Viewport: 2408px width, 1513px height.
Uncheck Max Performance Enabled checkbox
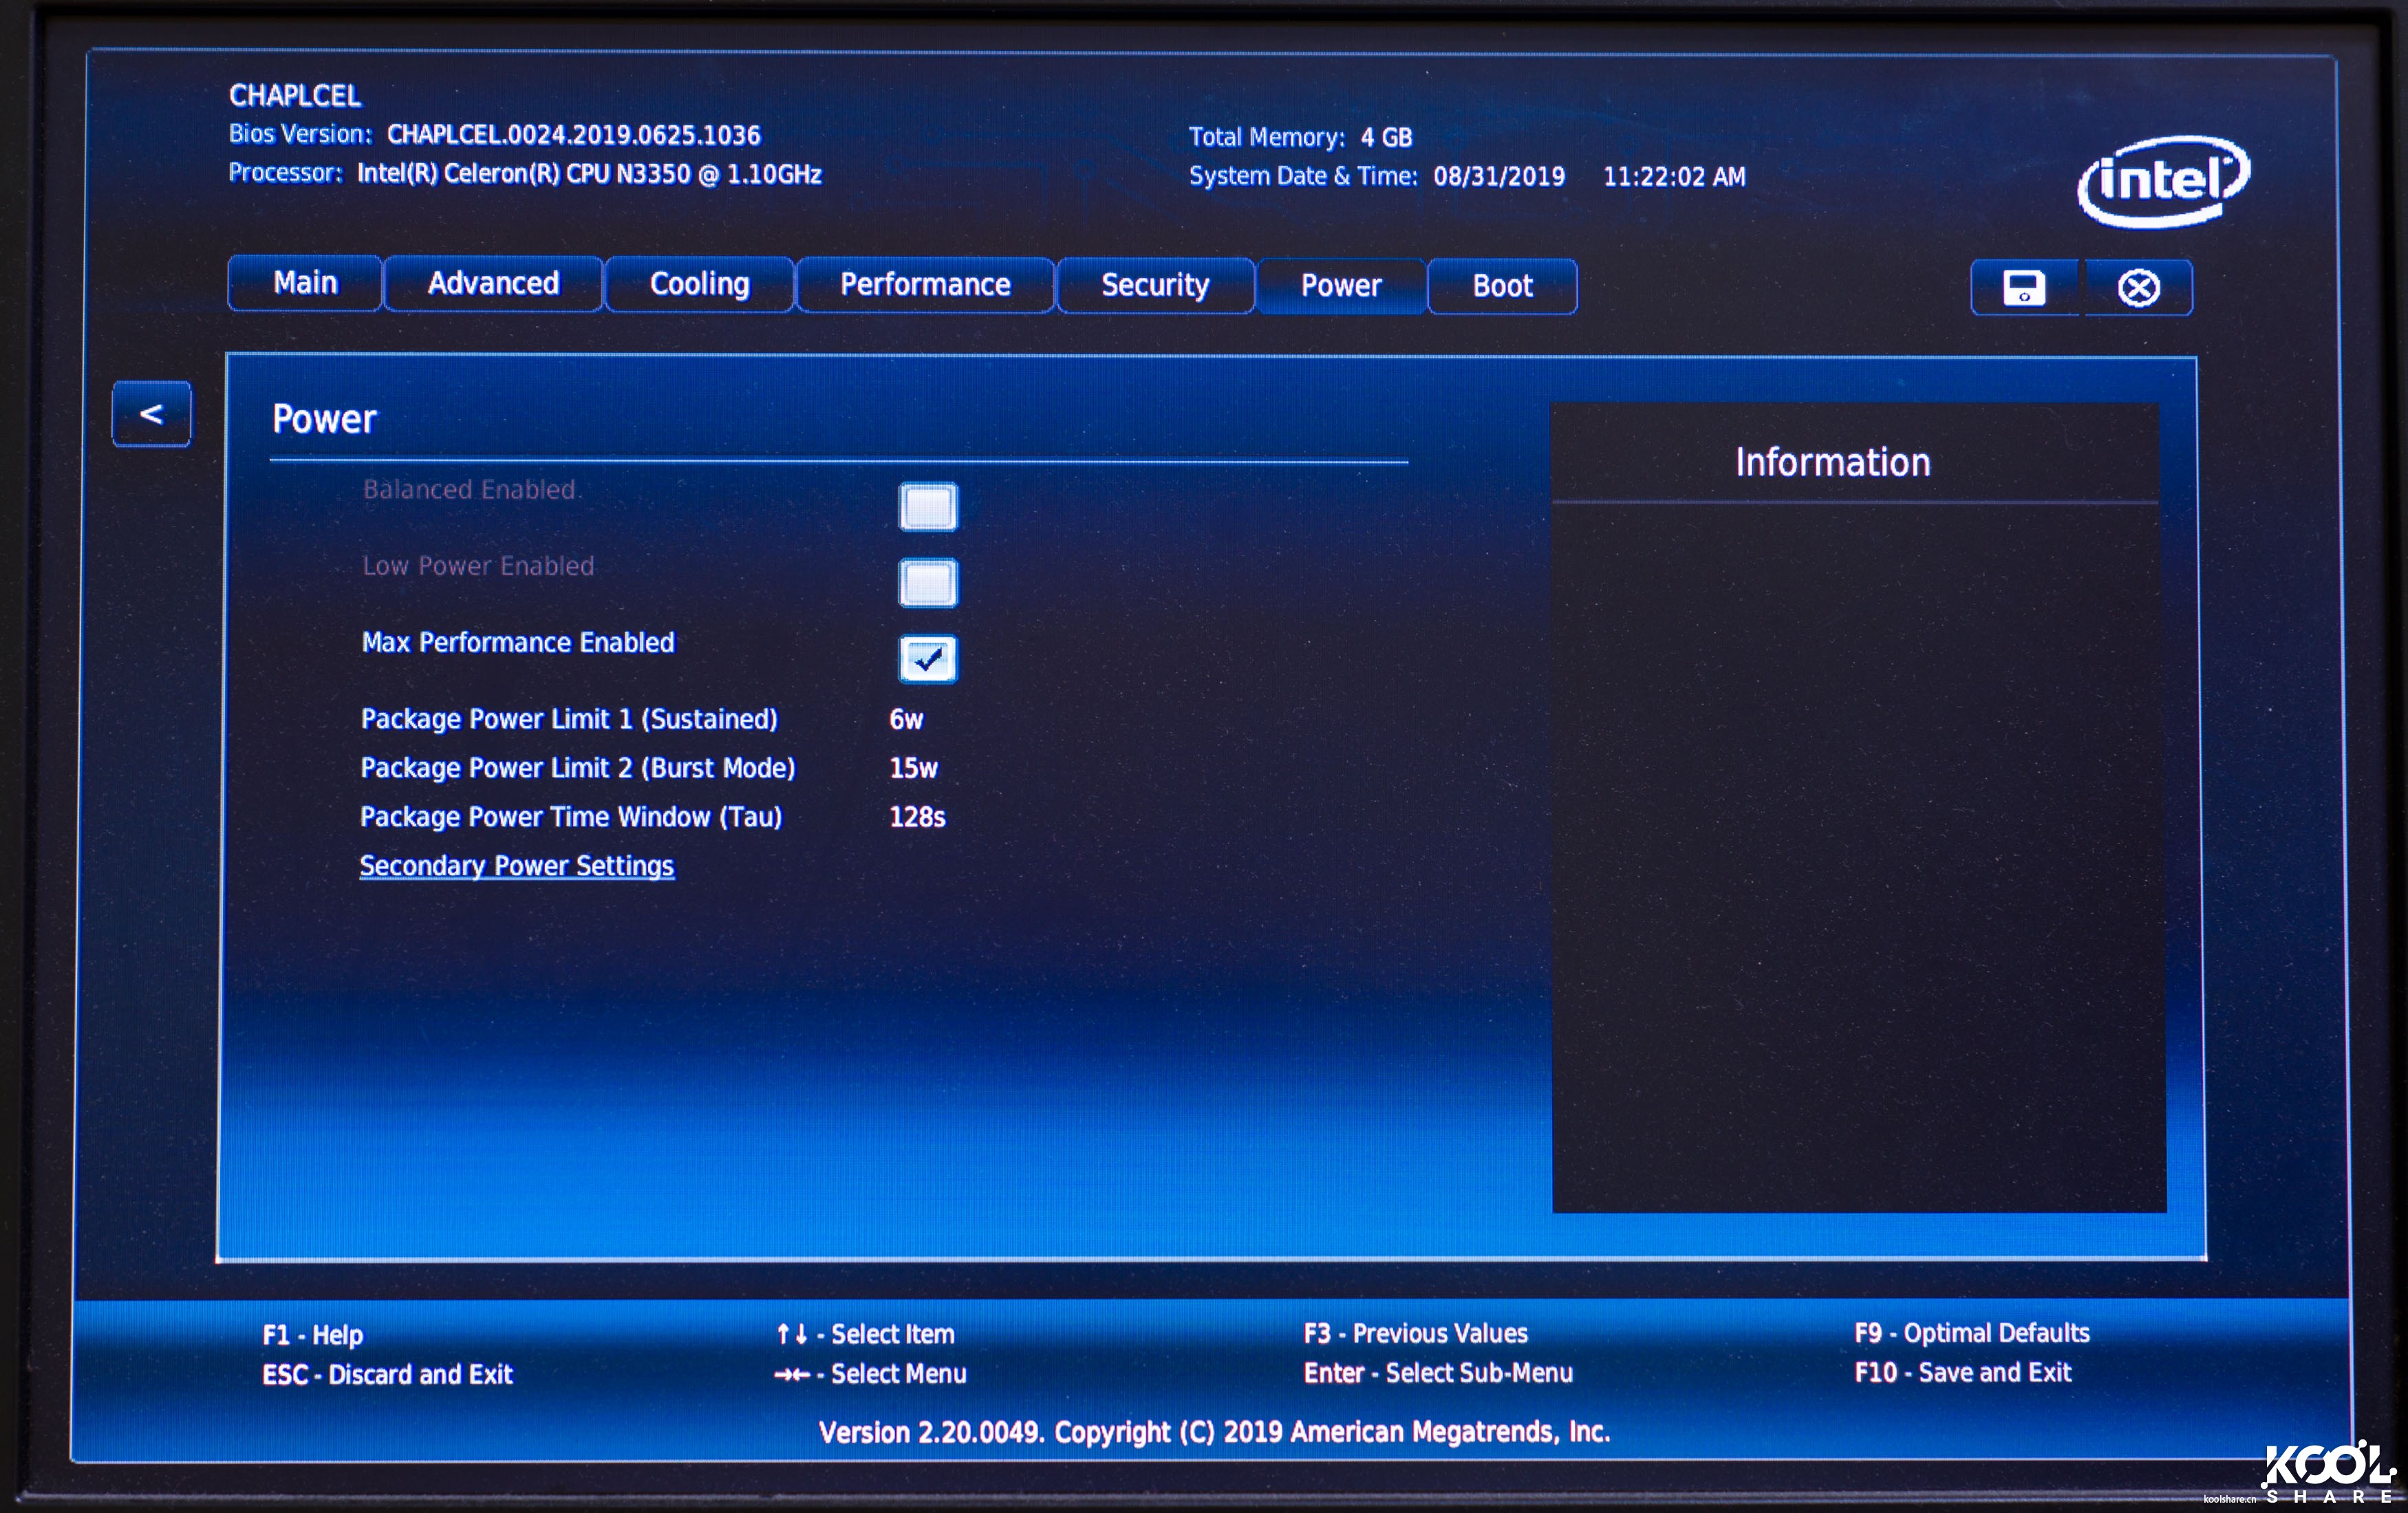pyautogui.click(x=927, y=659)
